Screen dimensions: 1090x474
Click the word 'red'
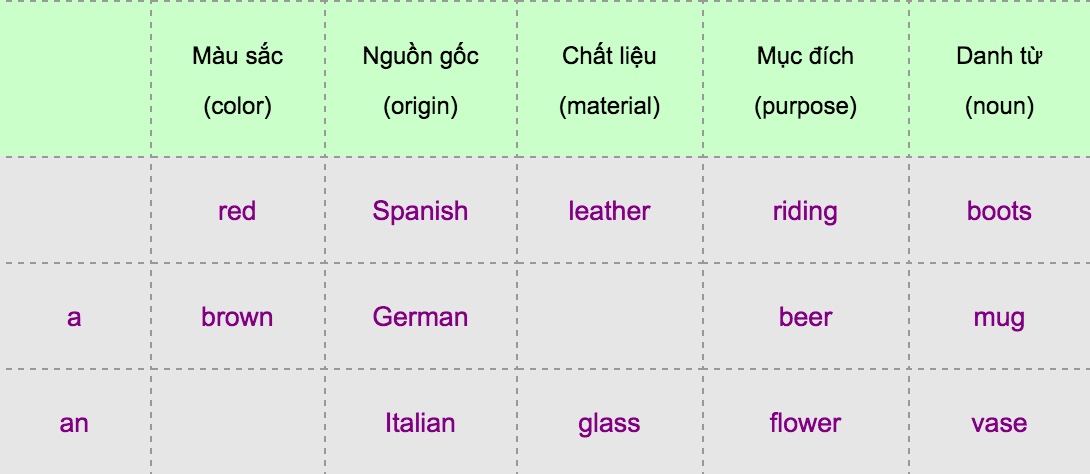click(237, 211)
